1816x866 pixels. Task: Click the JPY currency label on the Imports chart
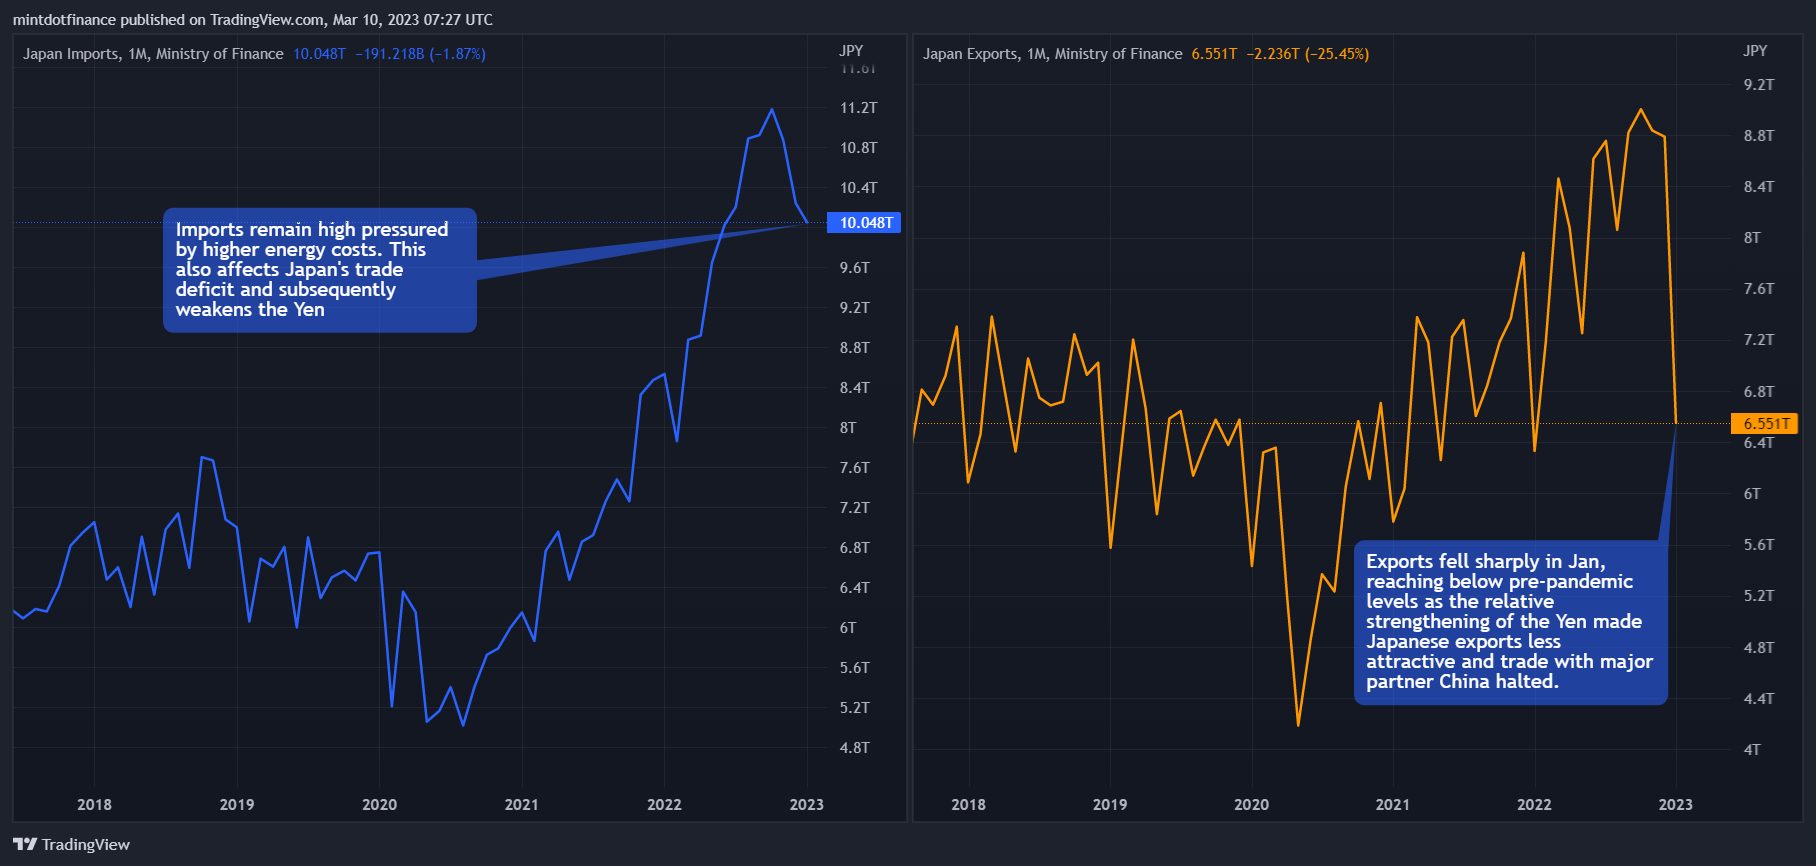click(851, 50)
